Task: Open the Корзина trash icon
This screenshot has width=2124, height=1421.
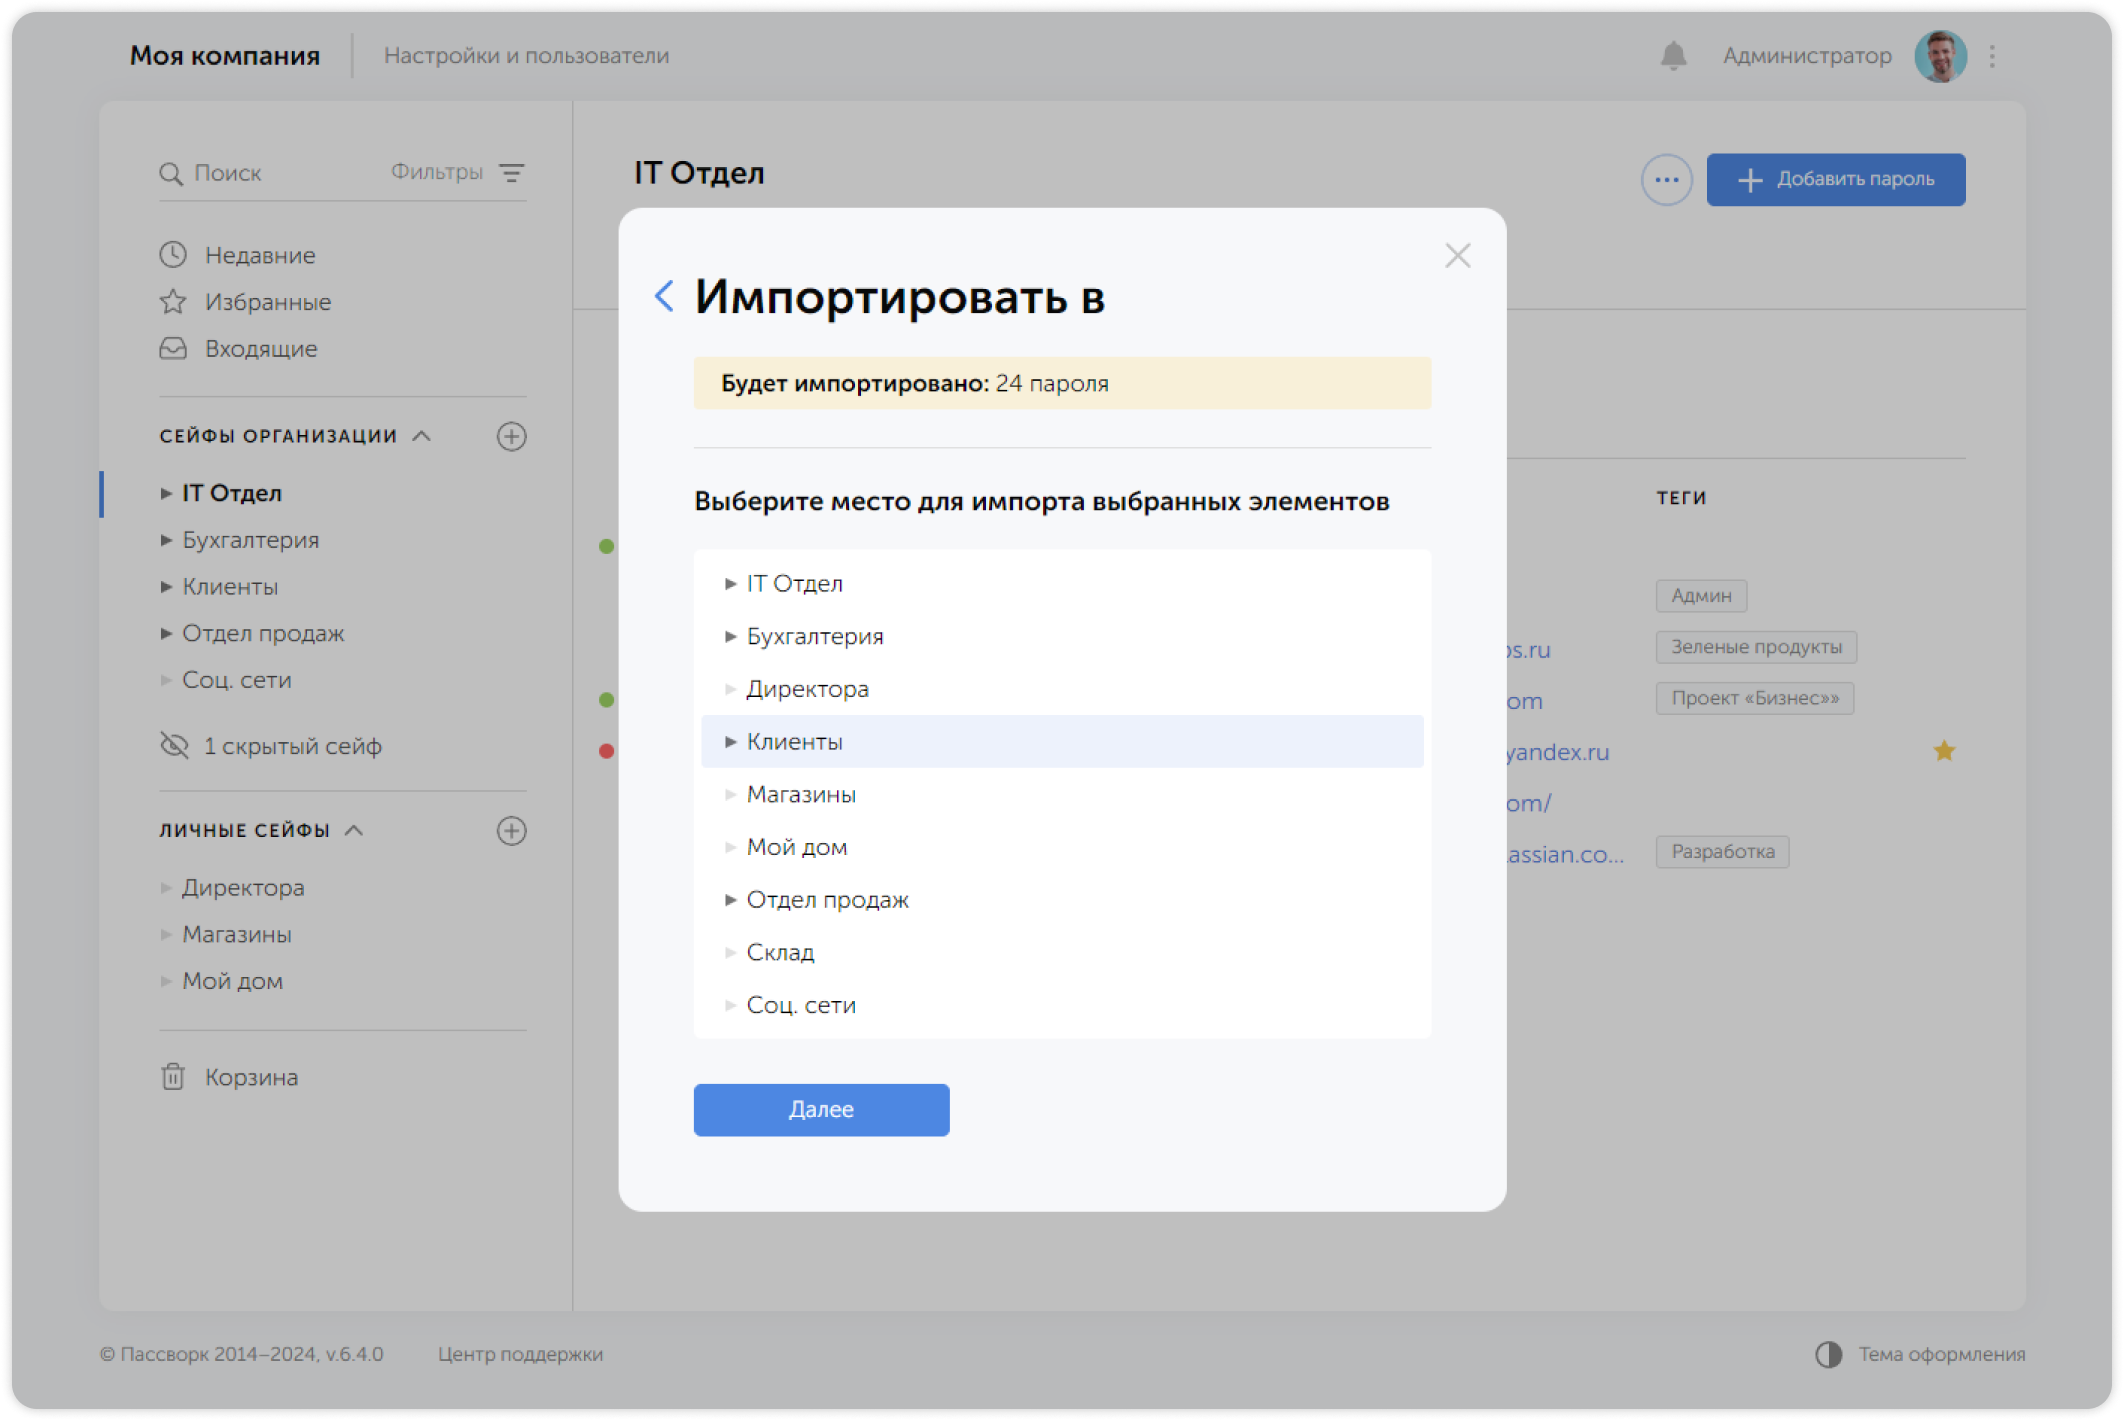Action: 174,1077
